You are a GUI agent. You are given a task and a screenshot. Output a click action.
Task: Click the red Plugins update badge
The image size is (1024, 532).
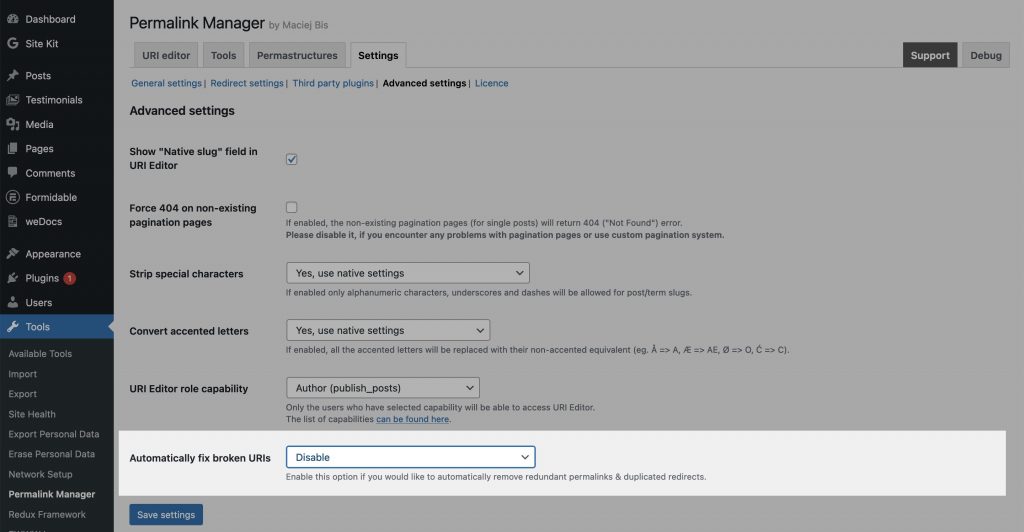pos(69,278)
